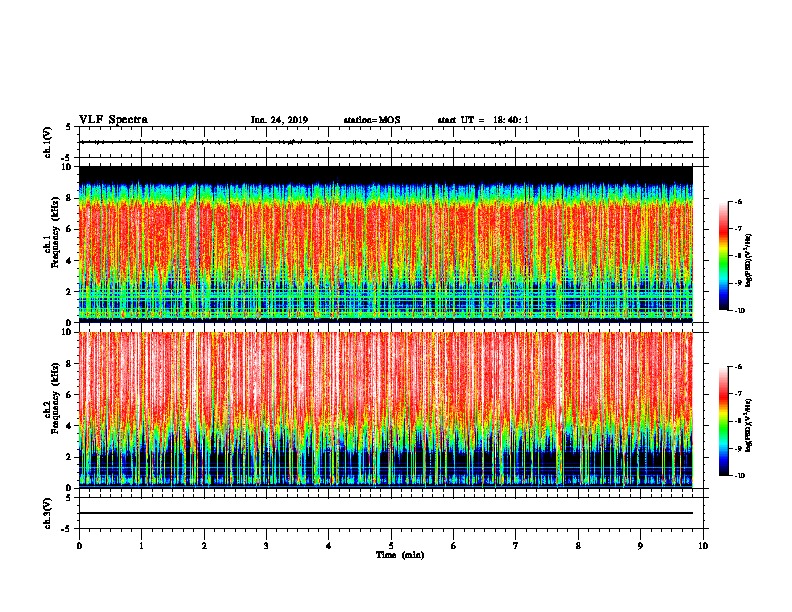Click the time axis tick label "7"
This screenshot has height=612, width=792.
point(516,546)
